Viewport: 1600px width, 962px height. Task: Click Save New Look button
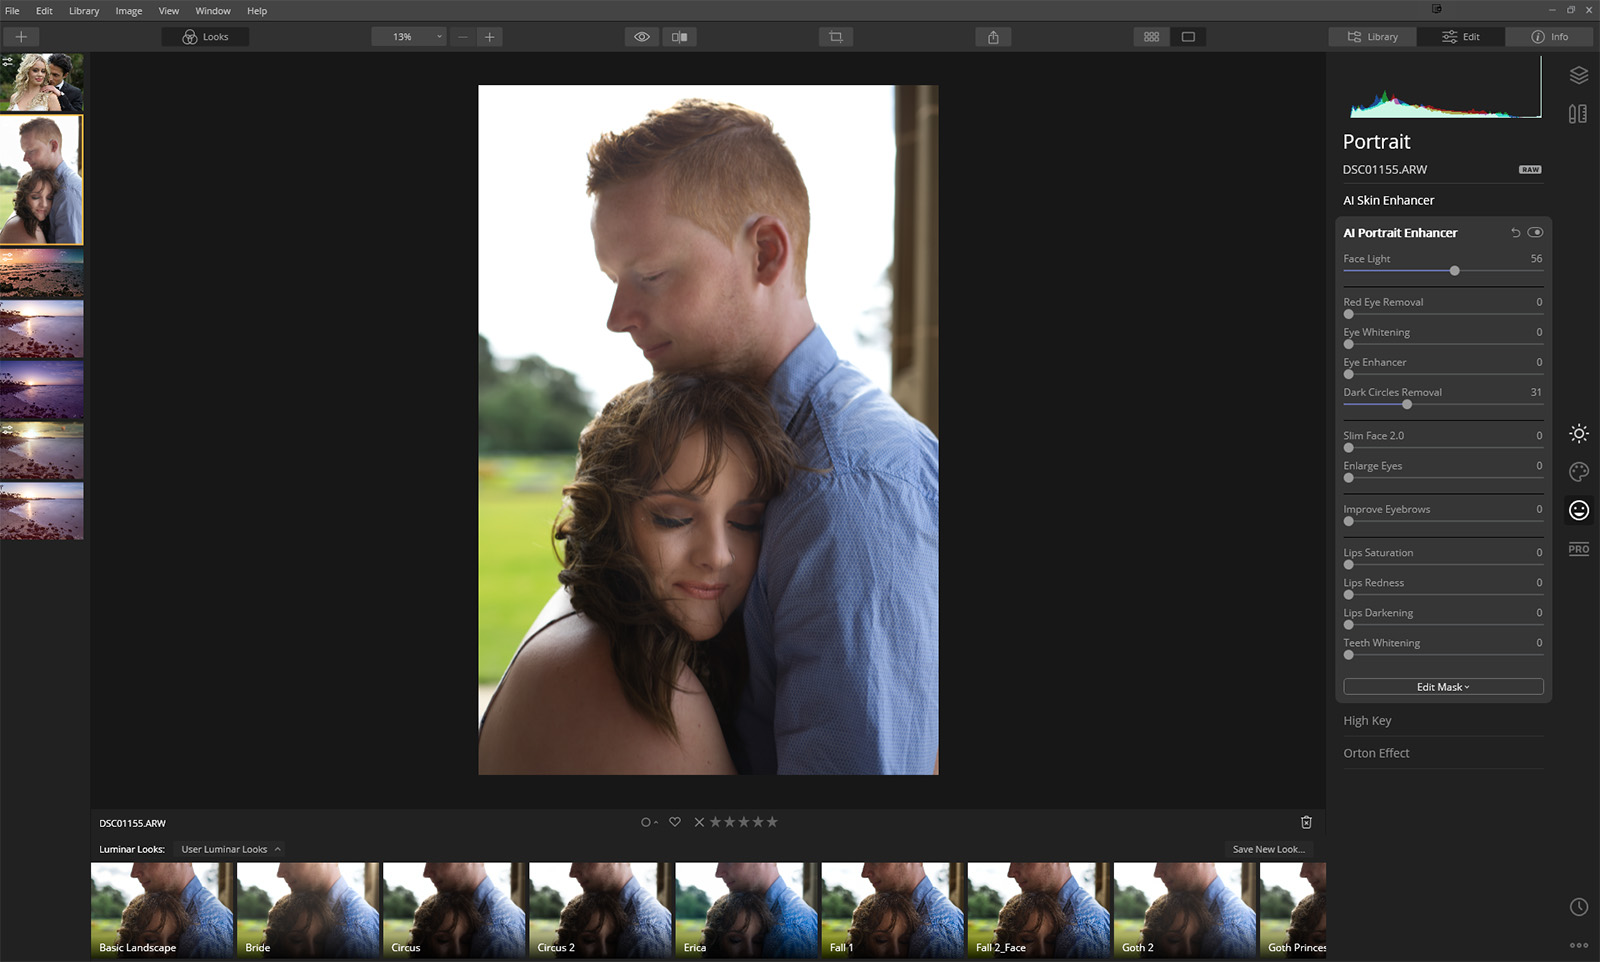click(x=1268, y=849)
